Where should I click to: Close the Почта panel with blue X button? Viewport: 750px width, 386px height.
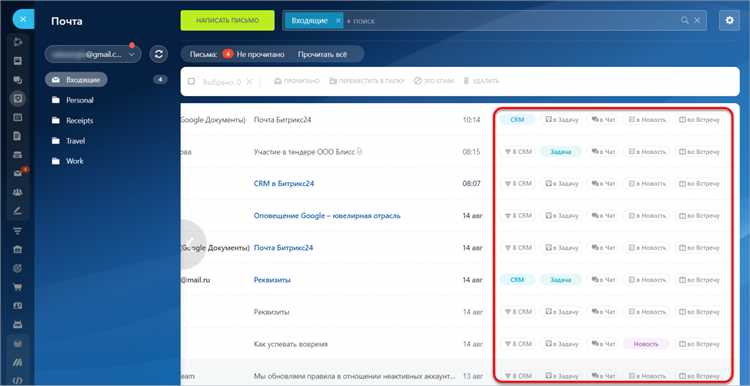[x=23, y=20]
